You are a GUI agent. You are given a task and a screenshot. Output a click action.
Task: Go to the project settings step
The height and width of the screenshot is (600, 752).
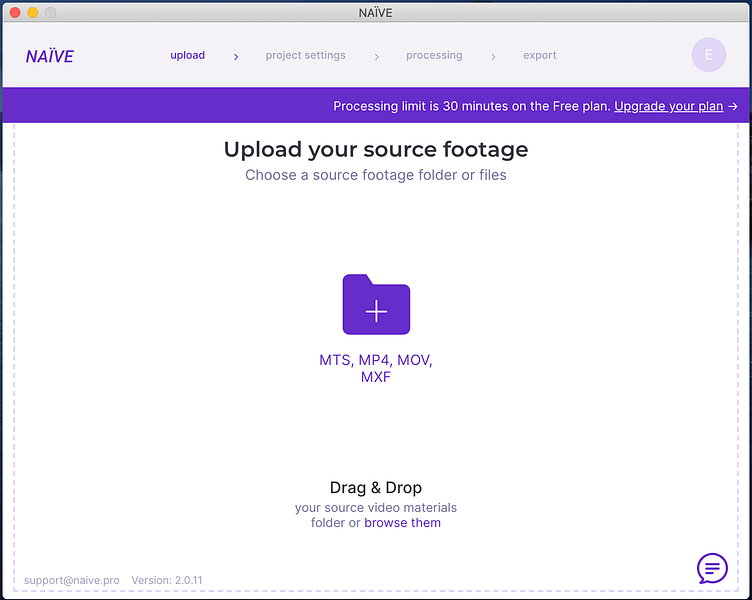tap(306, 55)
